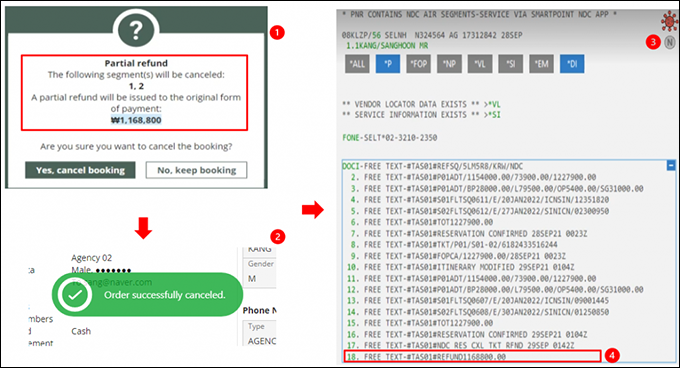Click the highlighted ₩1,168,800 refund amount

click(x=136, y=120)
